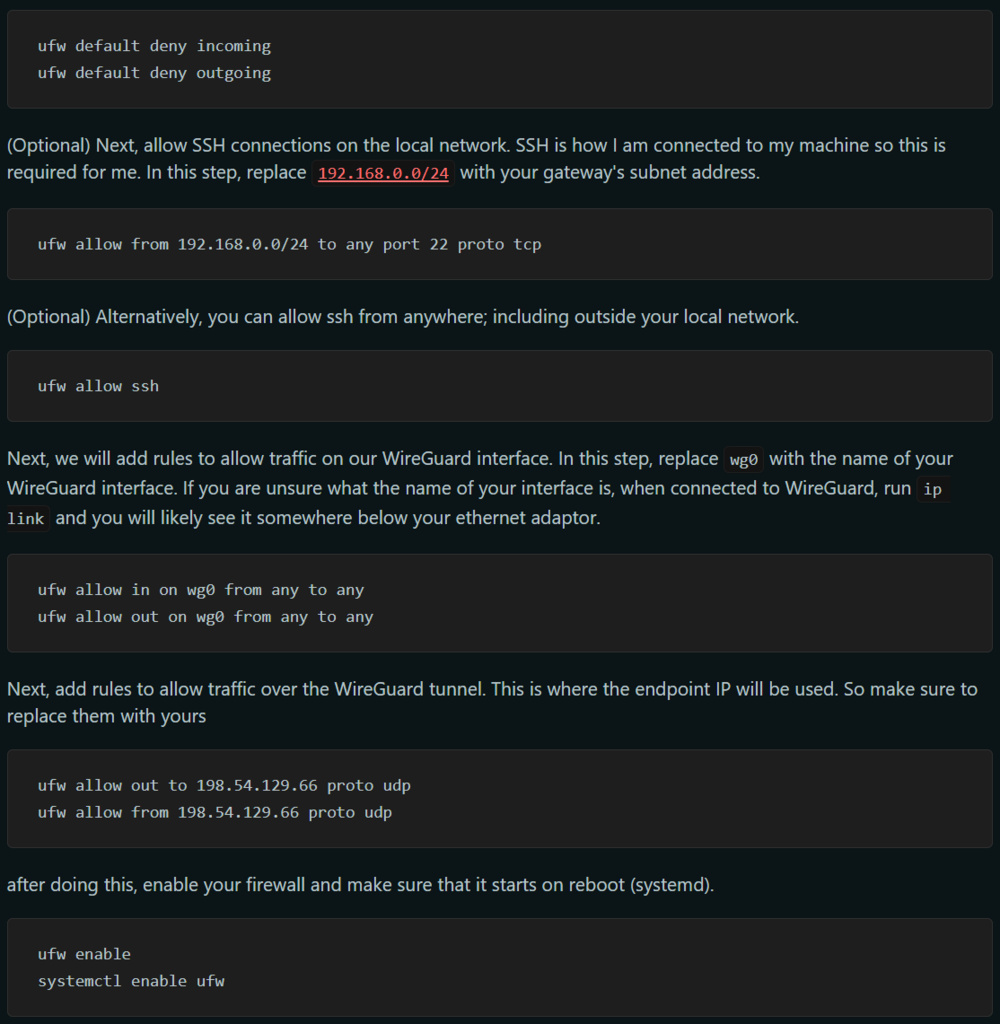Viewport: 1000px width, 1024px height.
Task: Click the port 22 proto tcp command
Action: (289, 245)
